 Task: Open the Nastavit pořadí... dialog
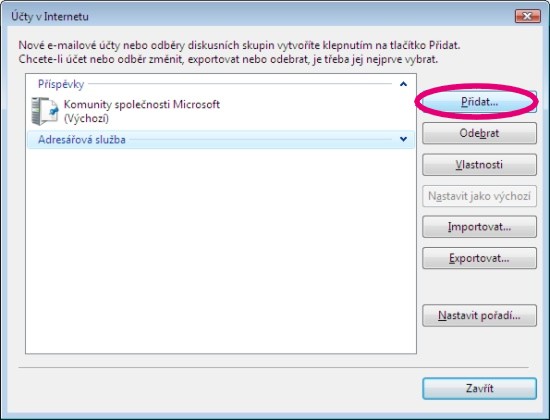coord(479,315)
